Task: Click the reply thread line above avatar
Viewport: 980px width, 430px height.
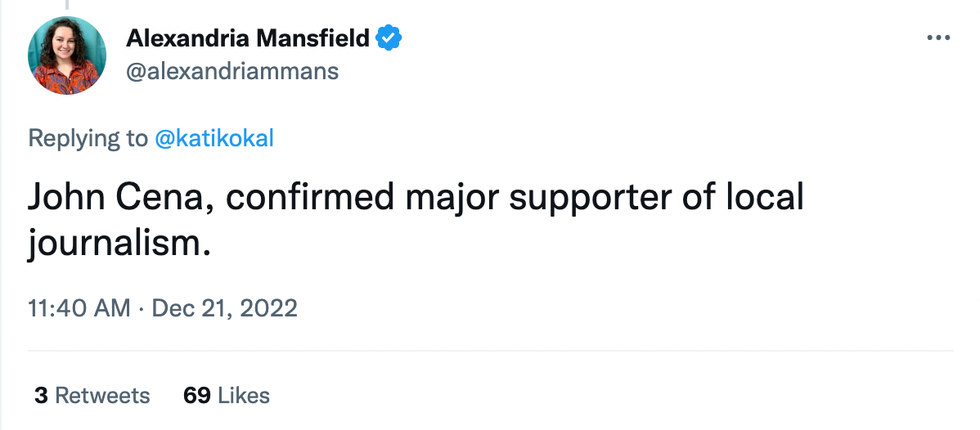Action: click(x=67, y=6)
